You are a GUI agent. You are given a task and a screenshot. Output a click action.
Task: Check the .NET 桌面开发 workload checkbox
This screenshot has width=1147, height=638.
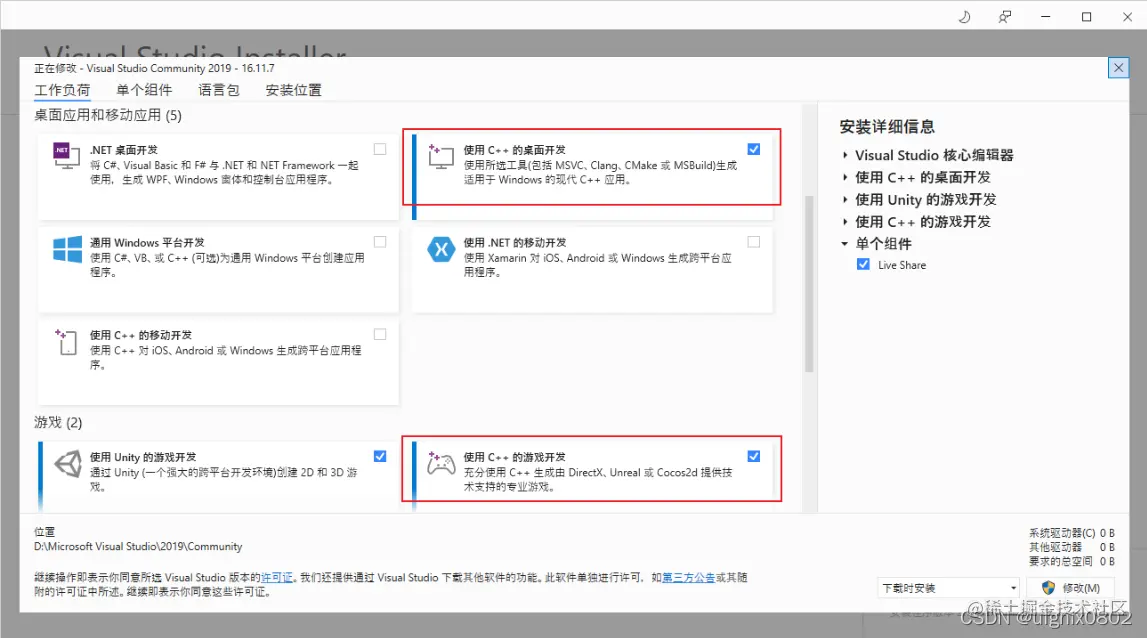380,149
